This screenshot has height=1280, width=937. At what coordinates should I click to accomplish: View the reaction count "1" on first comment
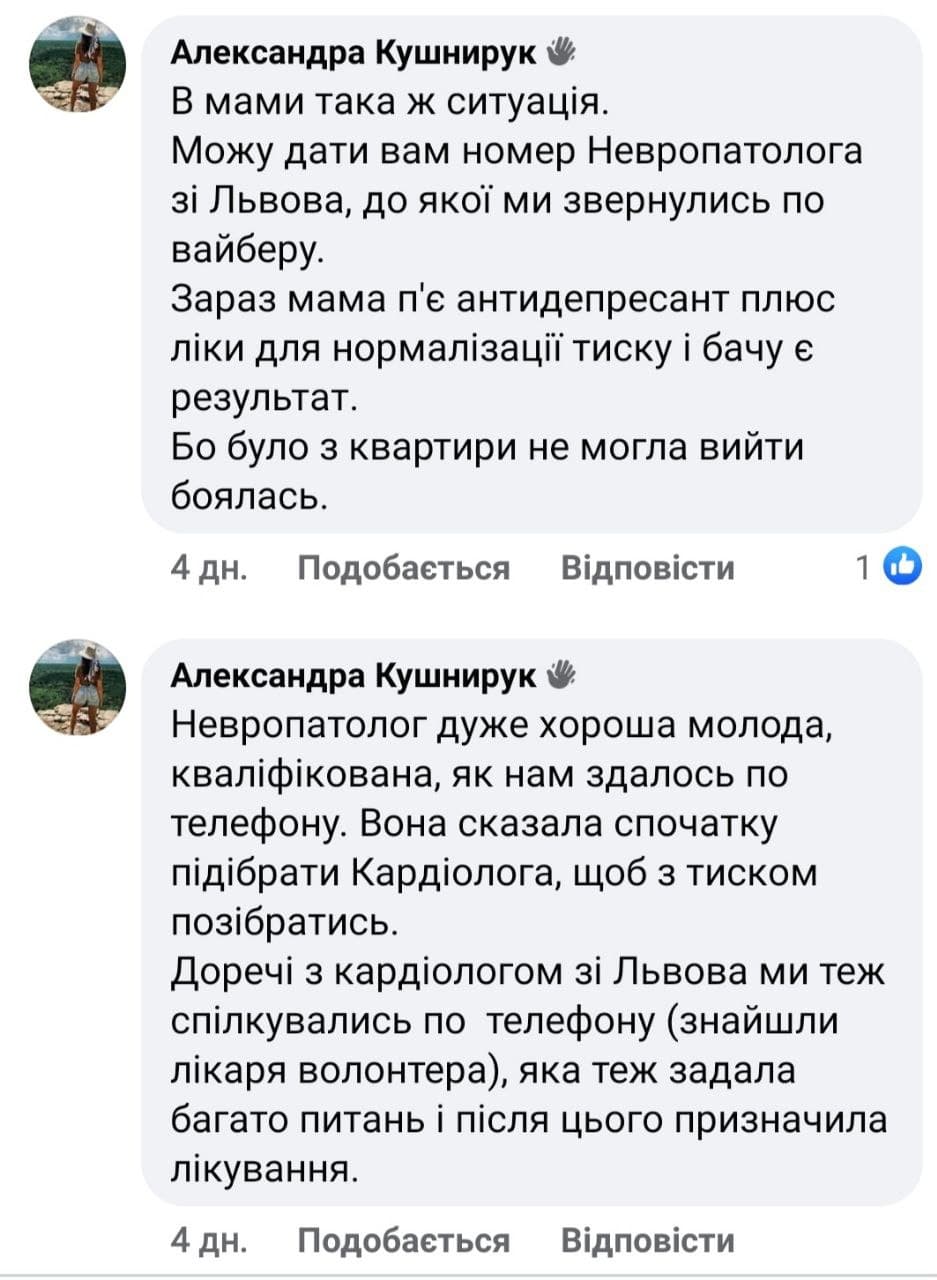(863, 568)
